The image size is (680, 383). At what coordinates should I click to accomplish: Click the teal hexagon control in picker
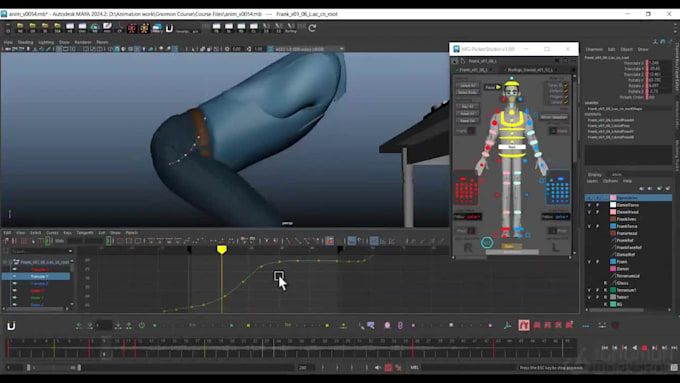(x=487, y=242)
